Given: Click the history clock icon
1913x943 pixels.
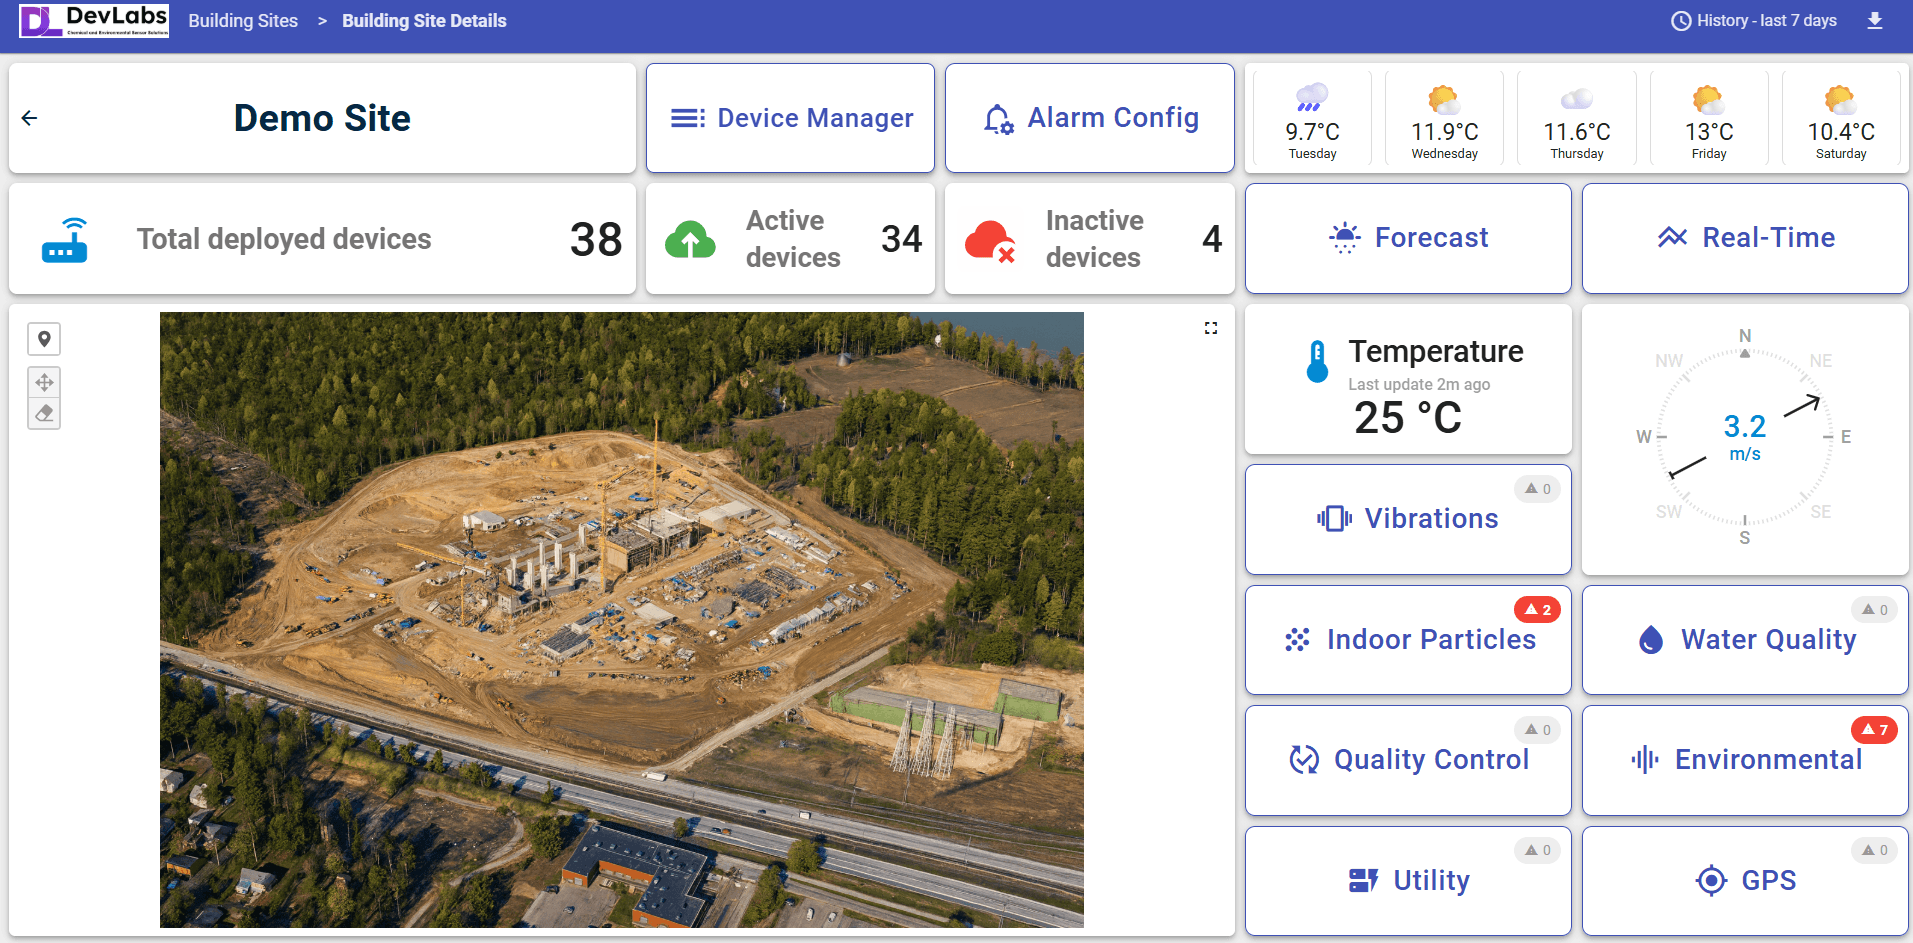Looking at the screenshot, I should point(1681,21).
